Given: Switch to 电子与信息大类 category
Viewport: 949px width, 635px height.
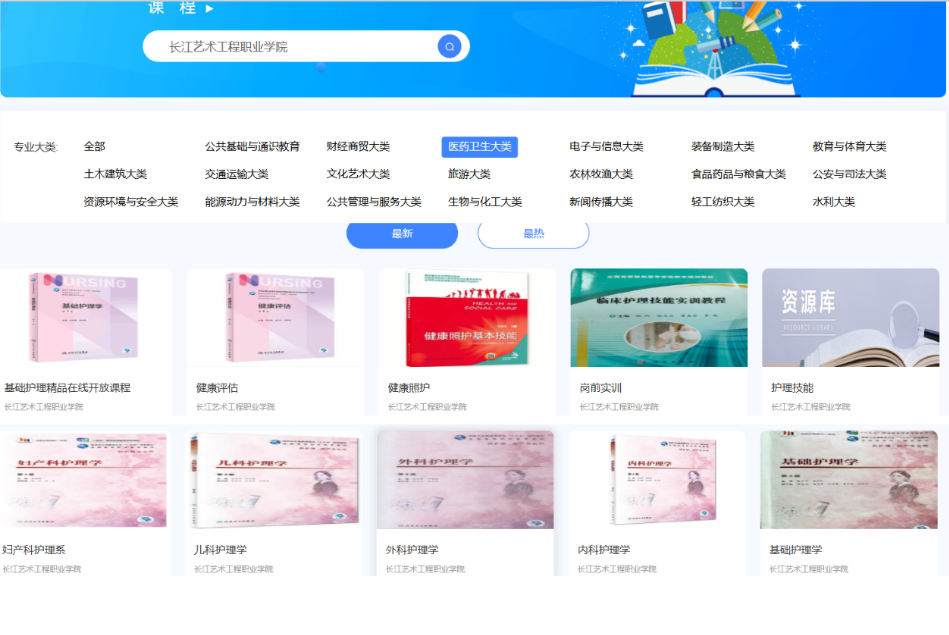Looking at the screenshot, I should pos(606,146).
